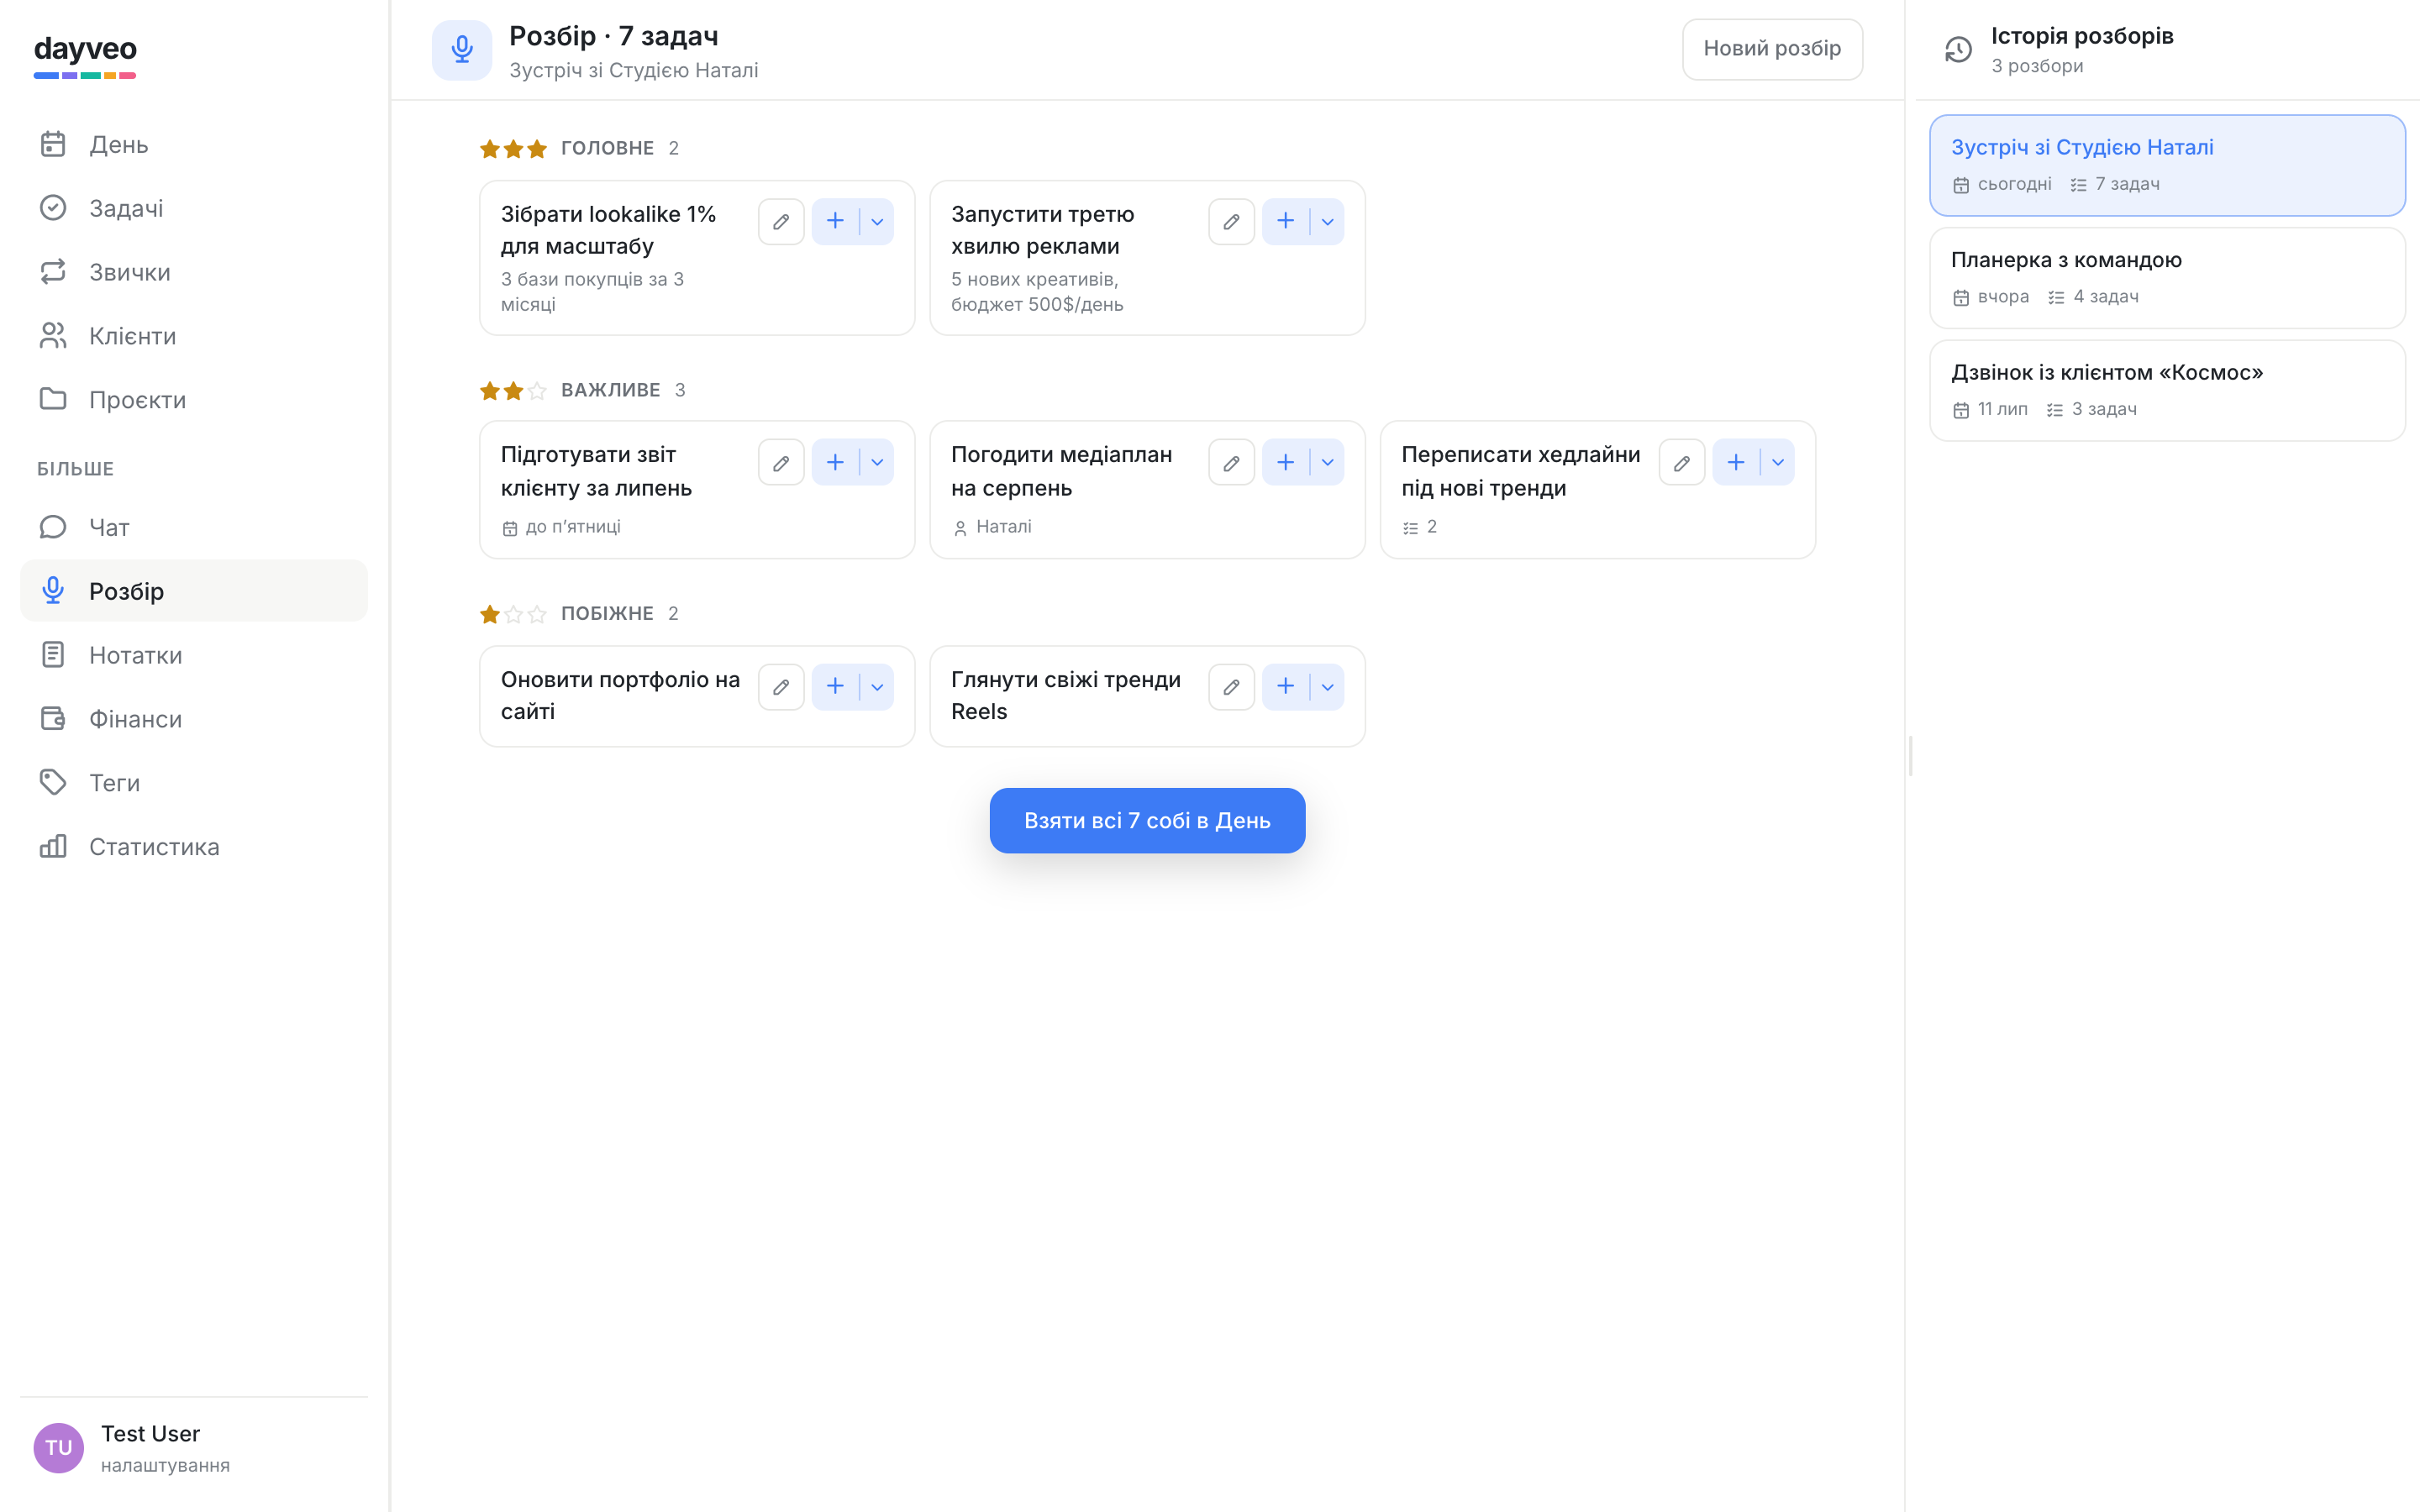Viewport: 2420px width, 1512px height.
Task: Edit 'Оновити портфоліо на сайті' with pencil
Action: [781, 687]
